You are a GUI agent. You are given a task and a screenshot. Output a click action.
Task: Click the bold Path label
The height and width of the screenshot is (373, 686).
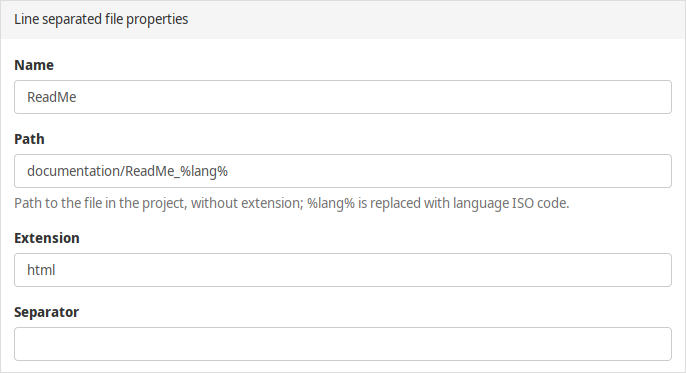29,139
